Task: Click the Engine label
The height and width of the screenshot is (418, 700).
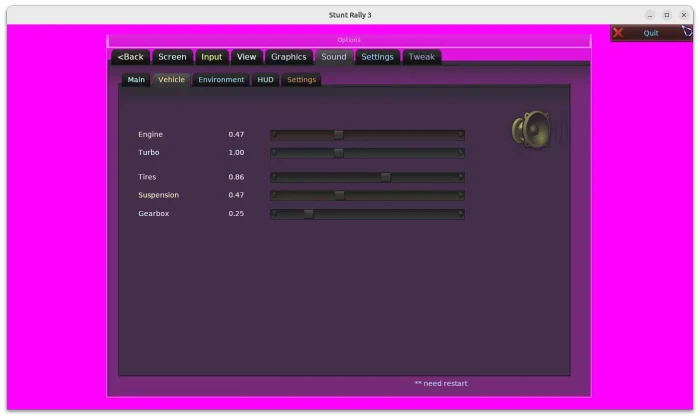Action: coord(150,134)
